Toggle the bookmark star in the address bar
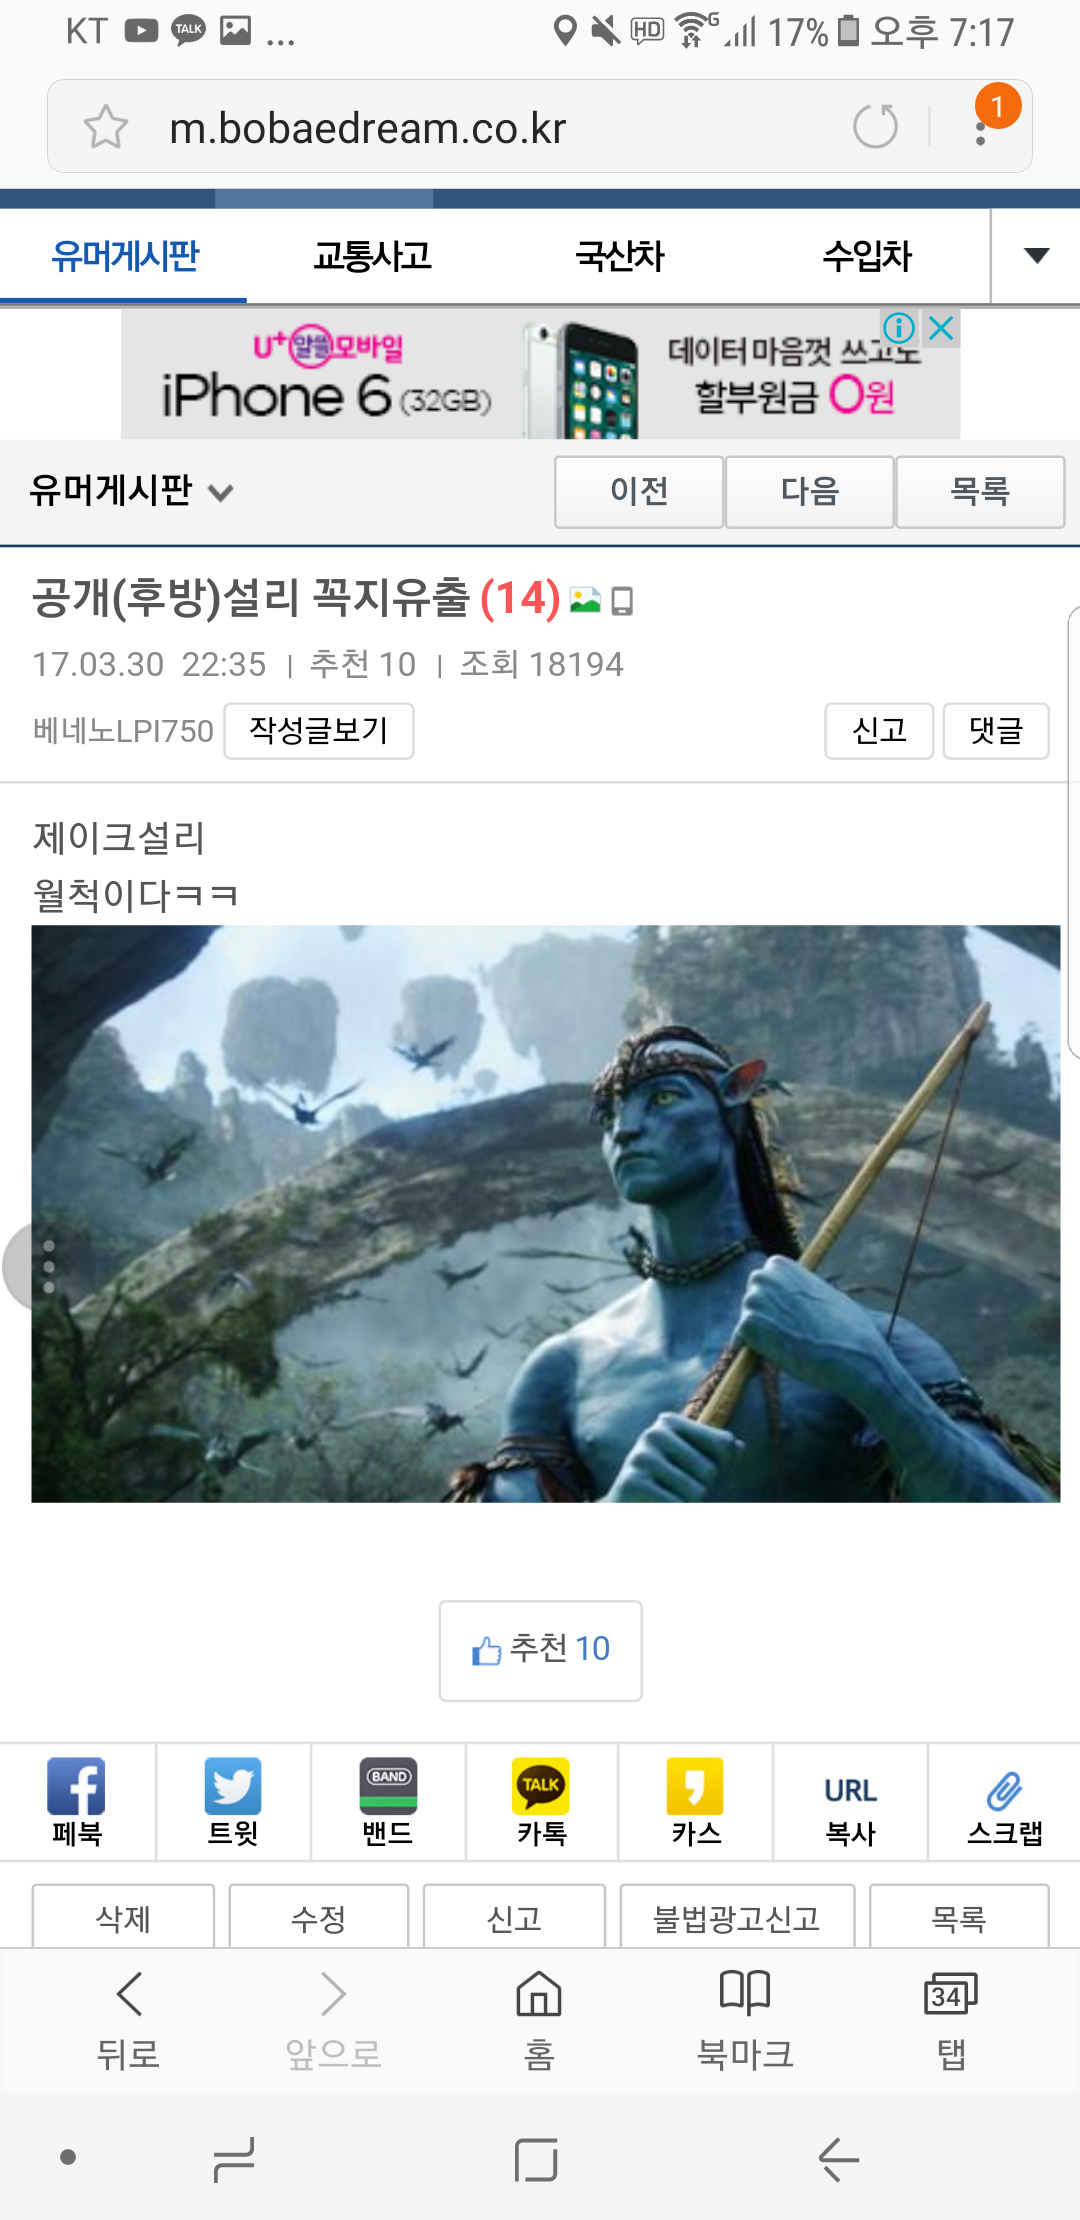Image resolution: width=1080 pixels, height=2220 pixels. click(105, 127)
